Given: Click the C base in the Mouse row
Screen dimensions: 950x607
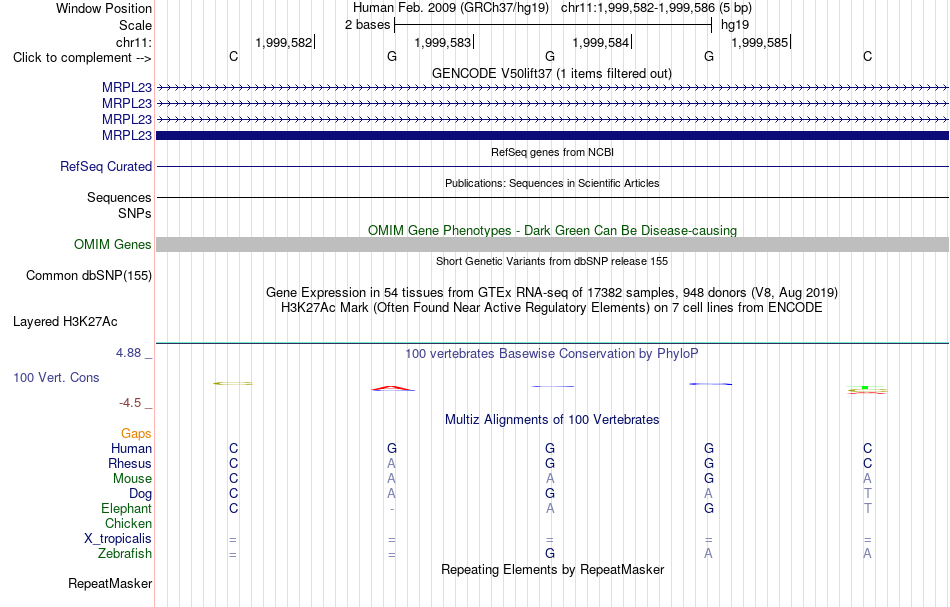Looking at the screenshot, I should 233,479.
